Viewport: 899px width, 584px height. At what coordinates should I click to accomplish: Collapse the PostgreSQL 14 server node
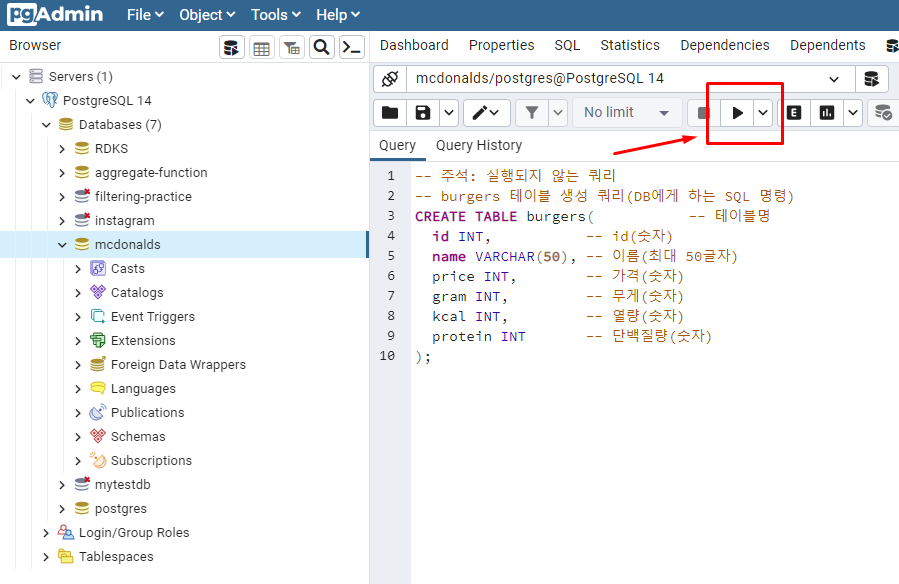pyautogui.click(x=30, y=101)
